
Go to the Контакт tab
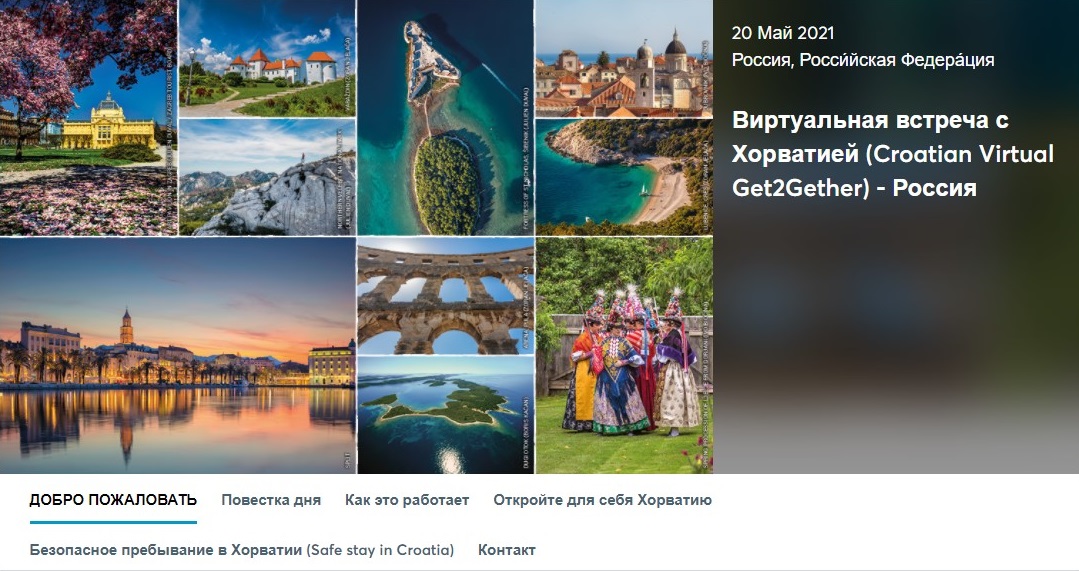506,550
